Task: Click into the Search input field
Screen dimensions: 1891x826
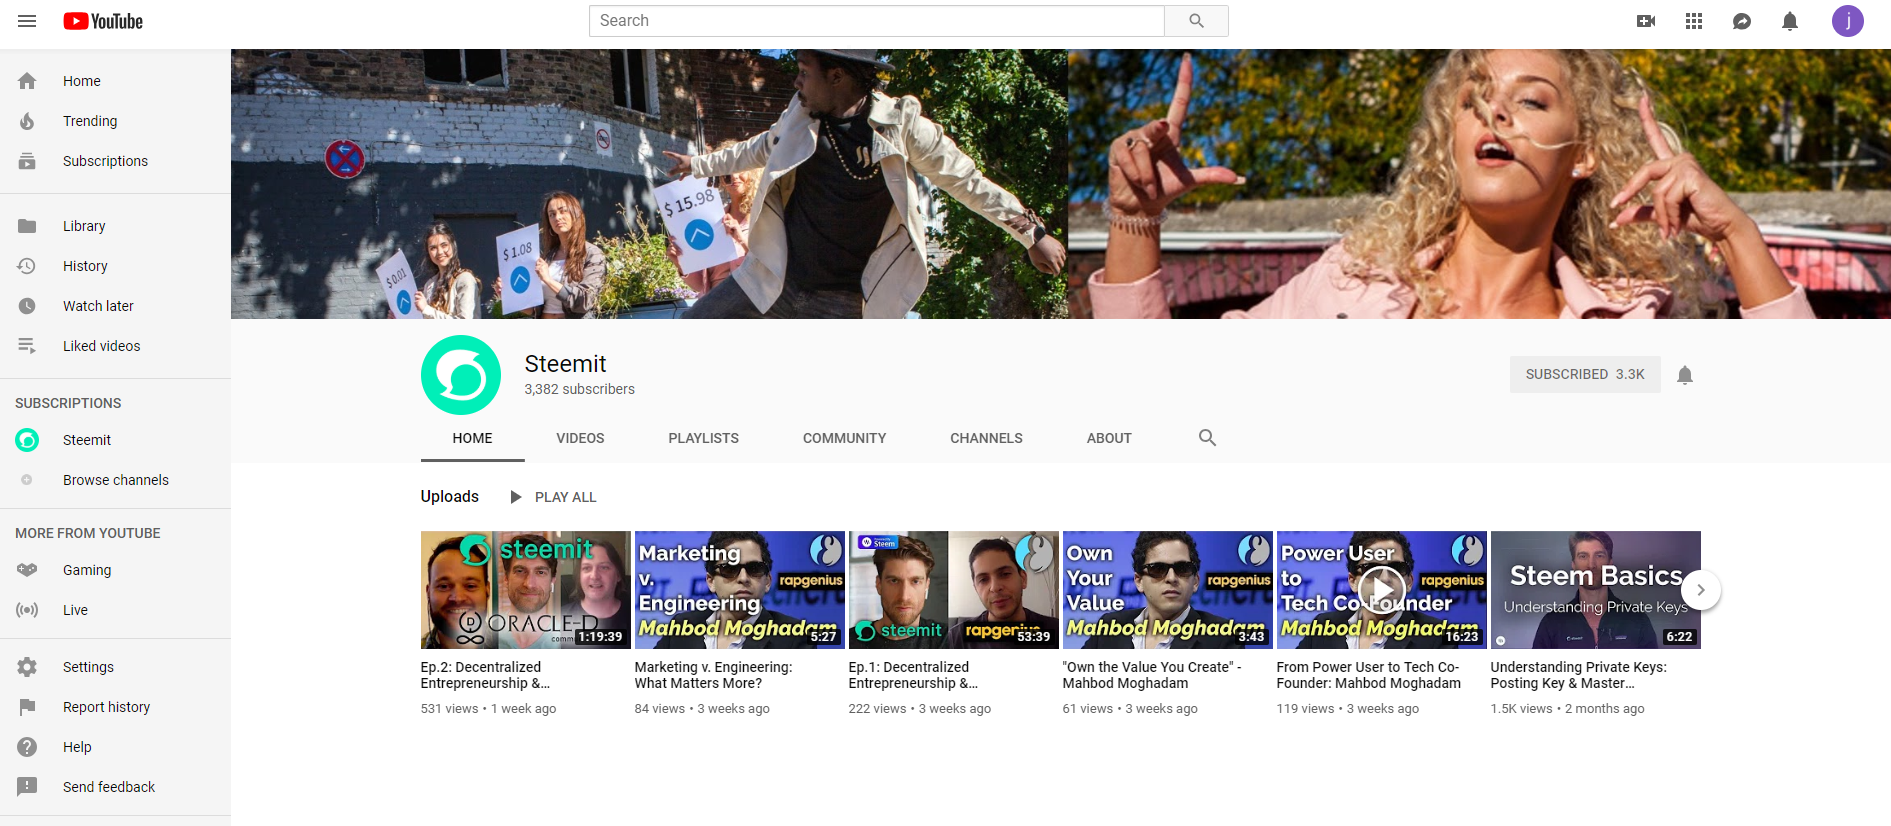Action: (x=877, y=21)
